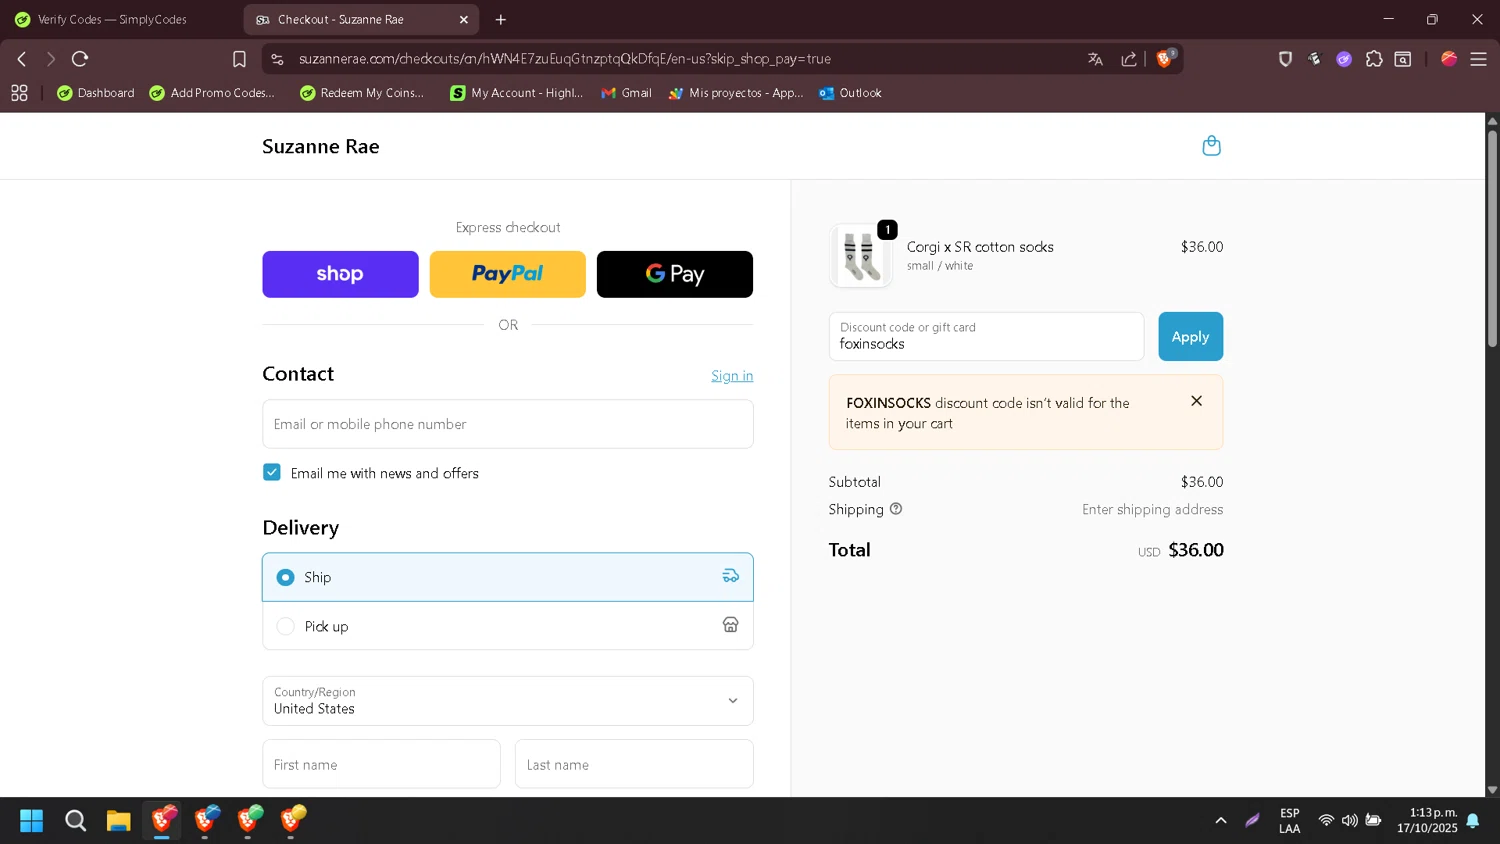
Task: Open the Outlook bookmark
Action: click(x=850, y=93)
